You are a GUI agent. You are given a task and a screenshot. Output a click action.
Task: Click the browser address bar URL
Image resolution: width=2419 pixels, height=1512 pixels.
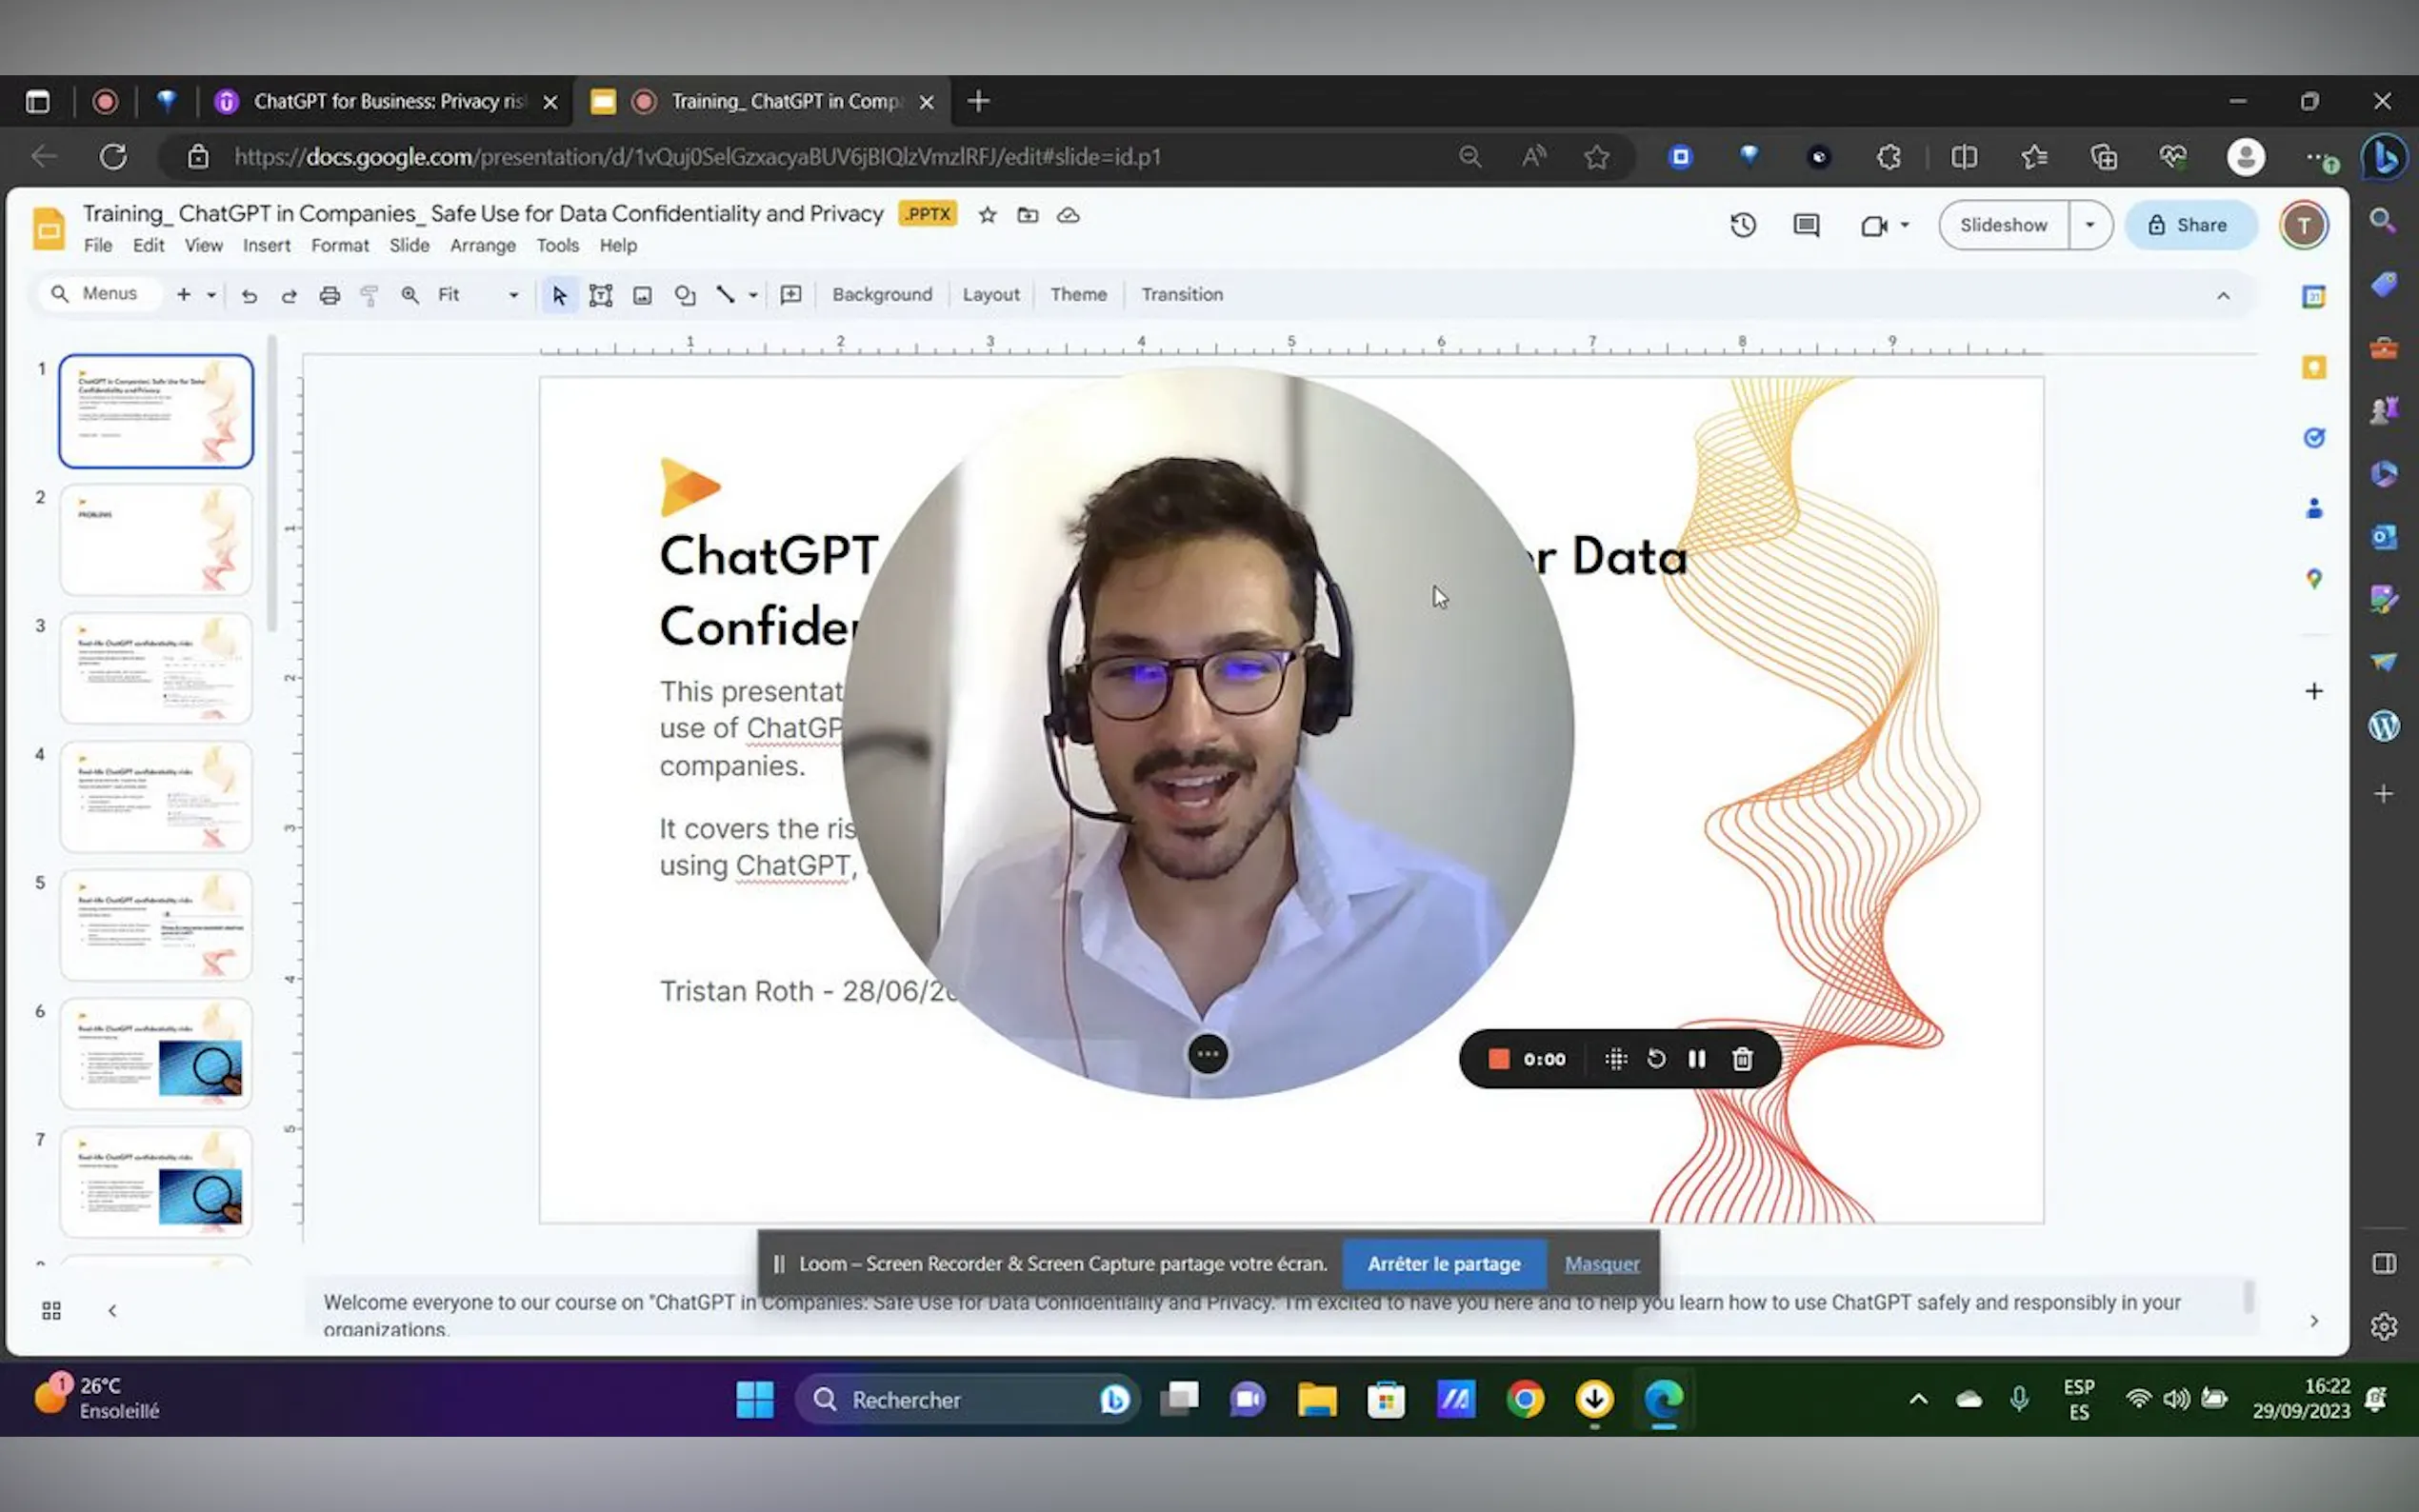point(698,157)
